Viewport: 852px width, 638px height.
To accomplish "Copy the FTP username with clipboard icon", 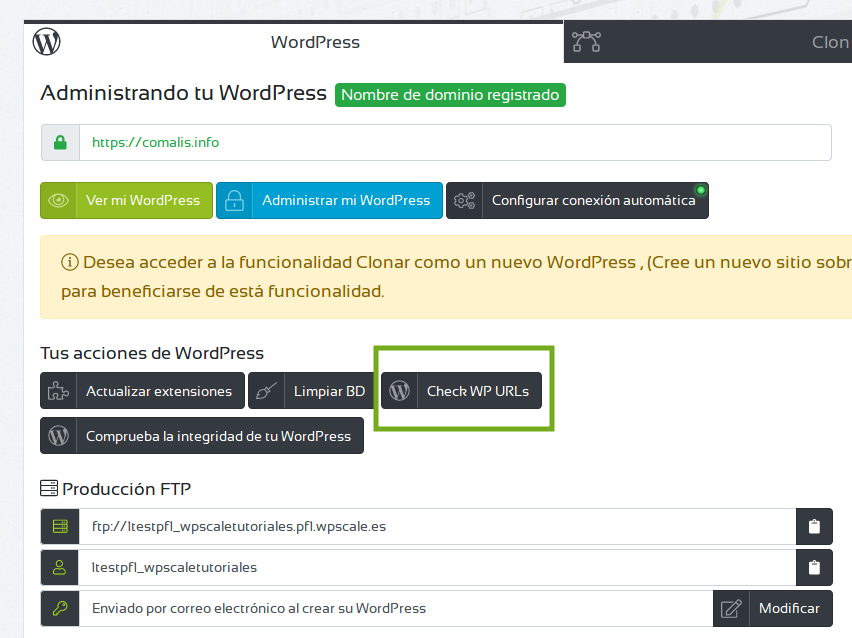I will (x=814, y=567).
